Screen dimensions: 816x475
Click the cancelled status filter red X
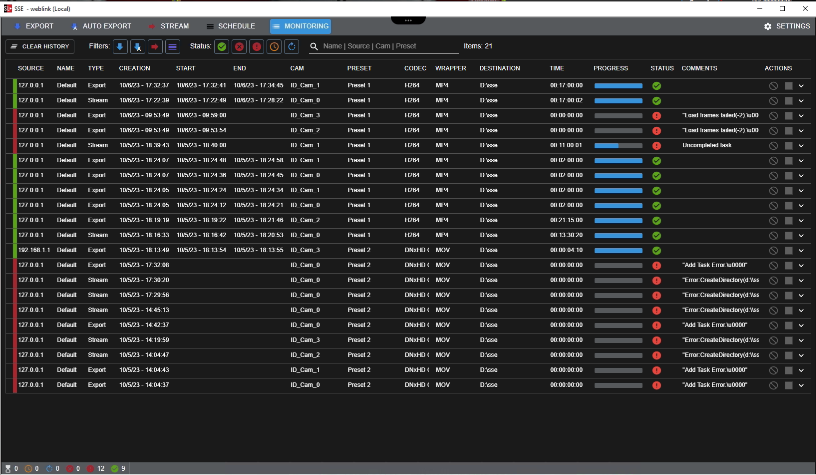coord(239,46)
